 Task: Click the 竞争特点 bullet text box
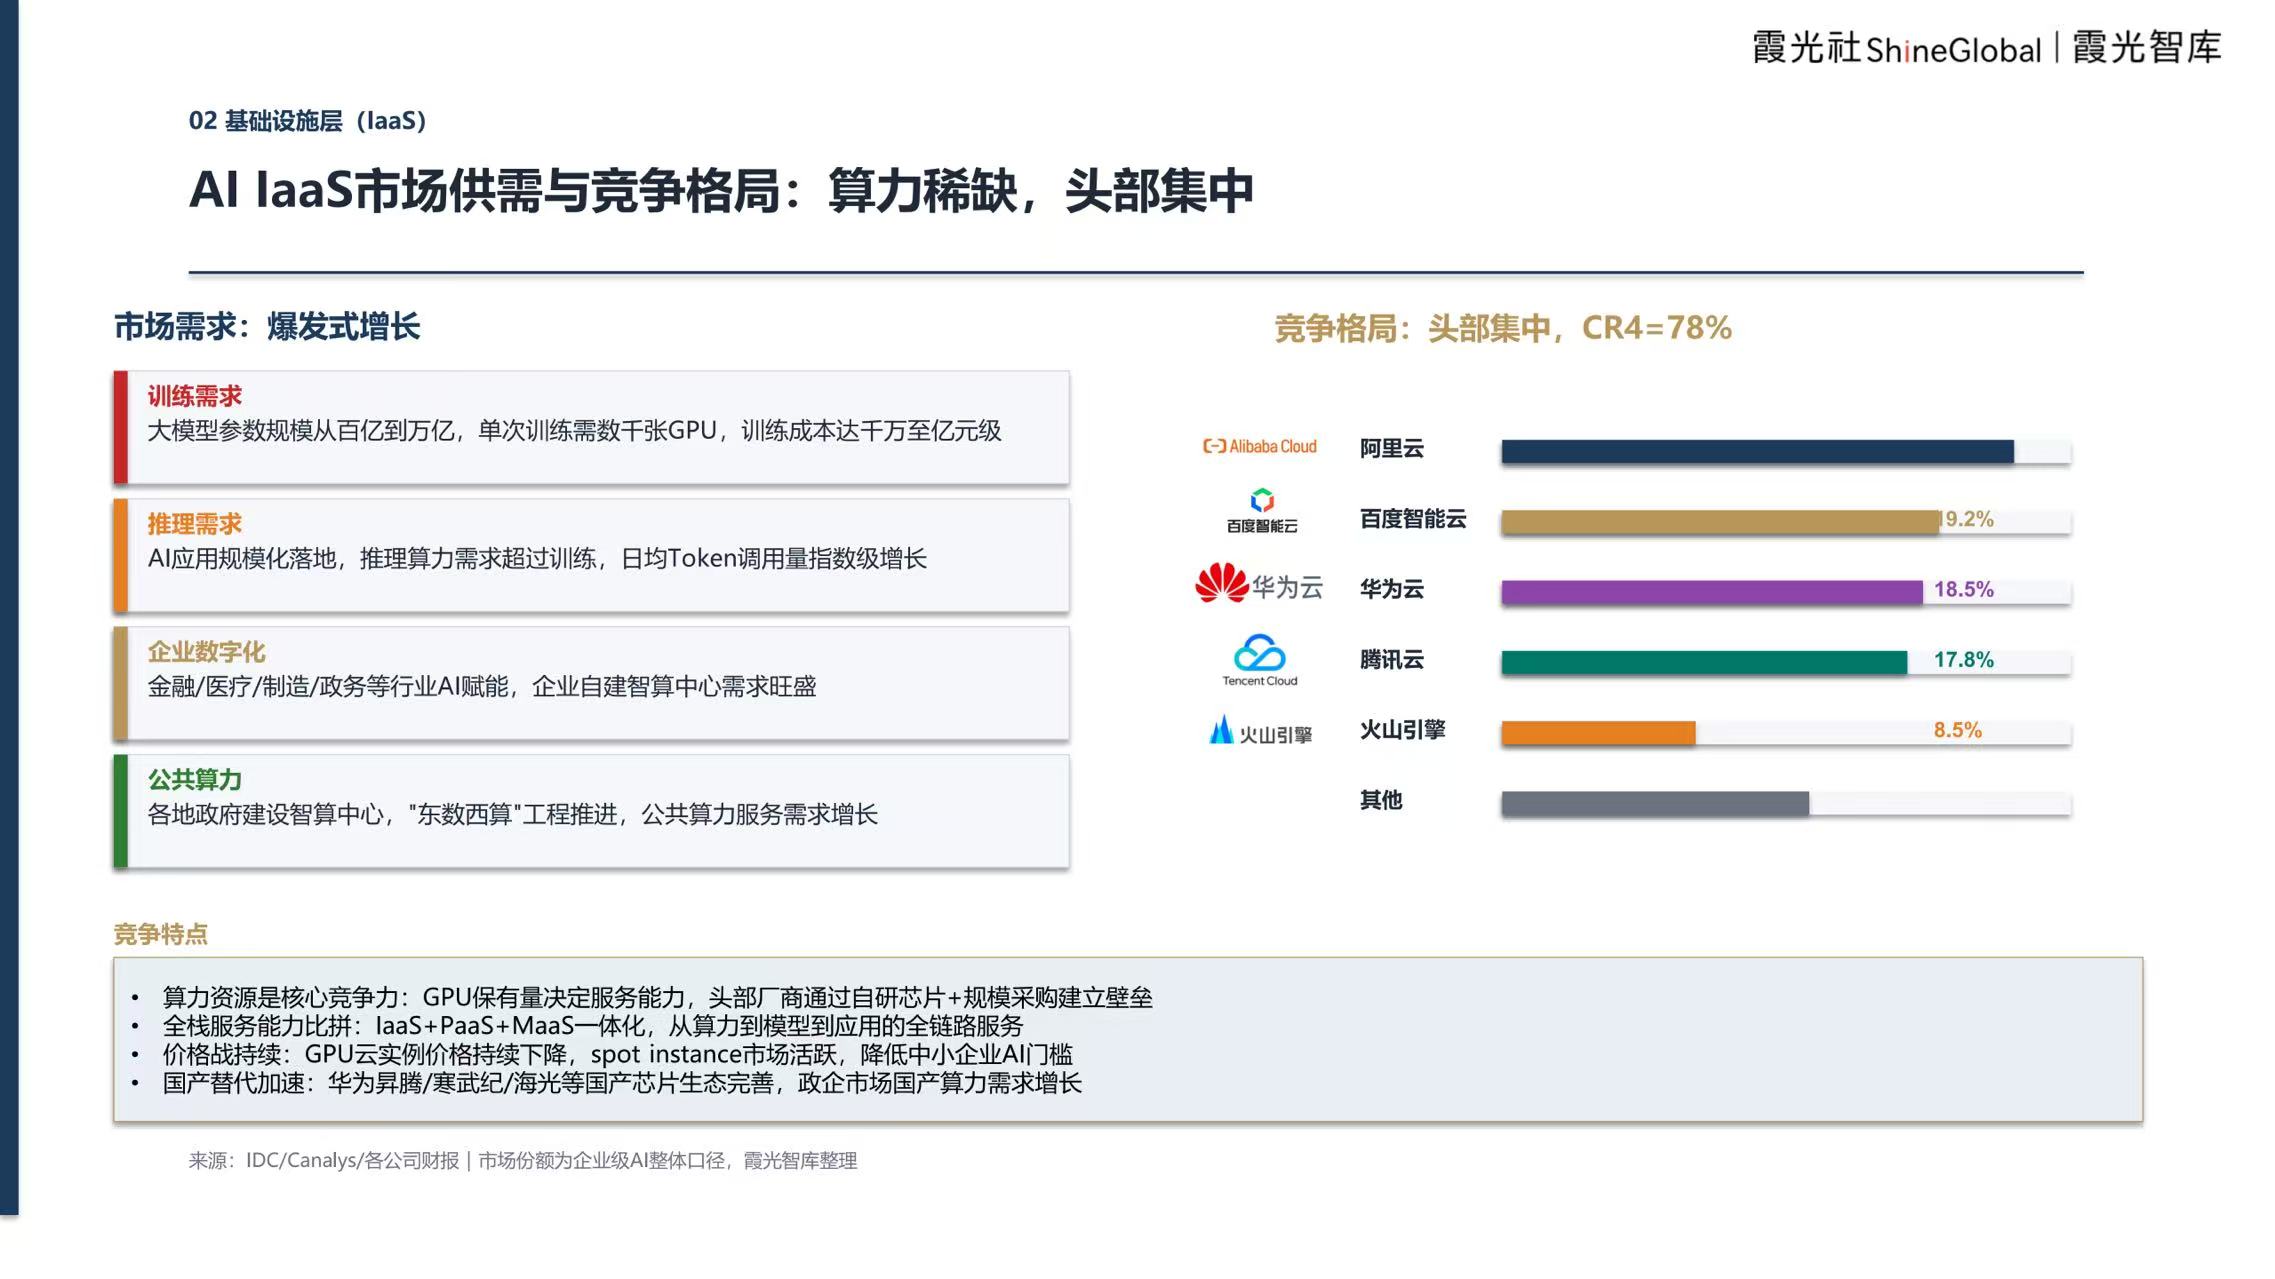[1128, 1039]
